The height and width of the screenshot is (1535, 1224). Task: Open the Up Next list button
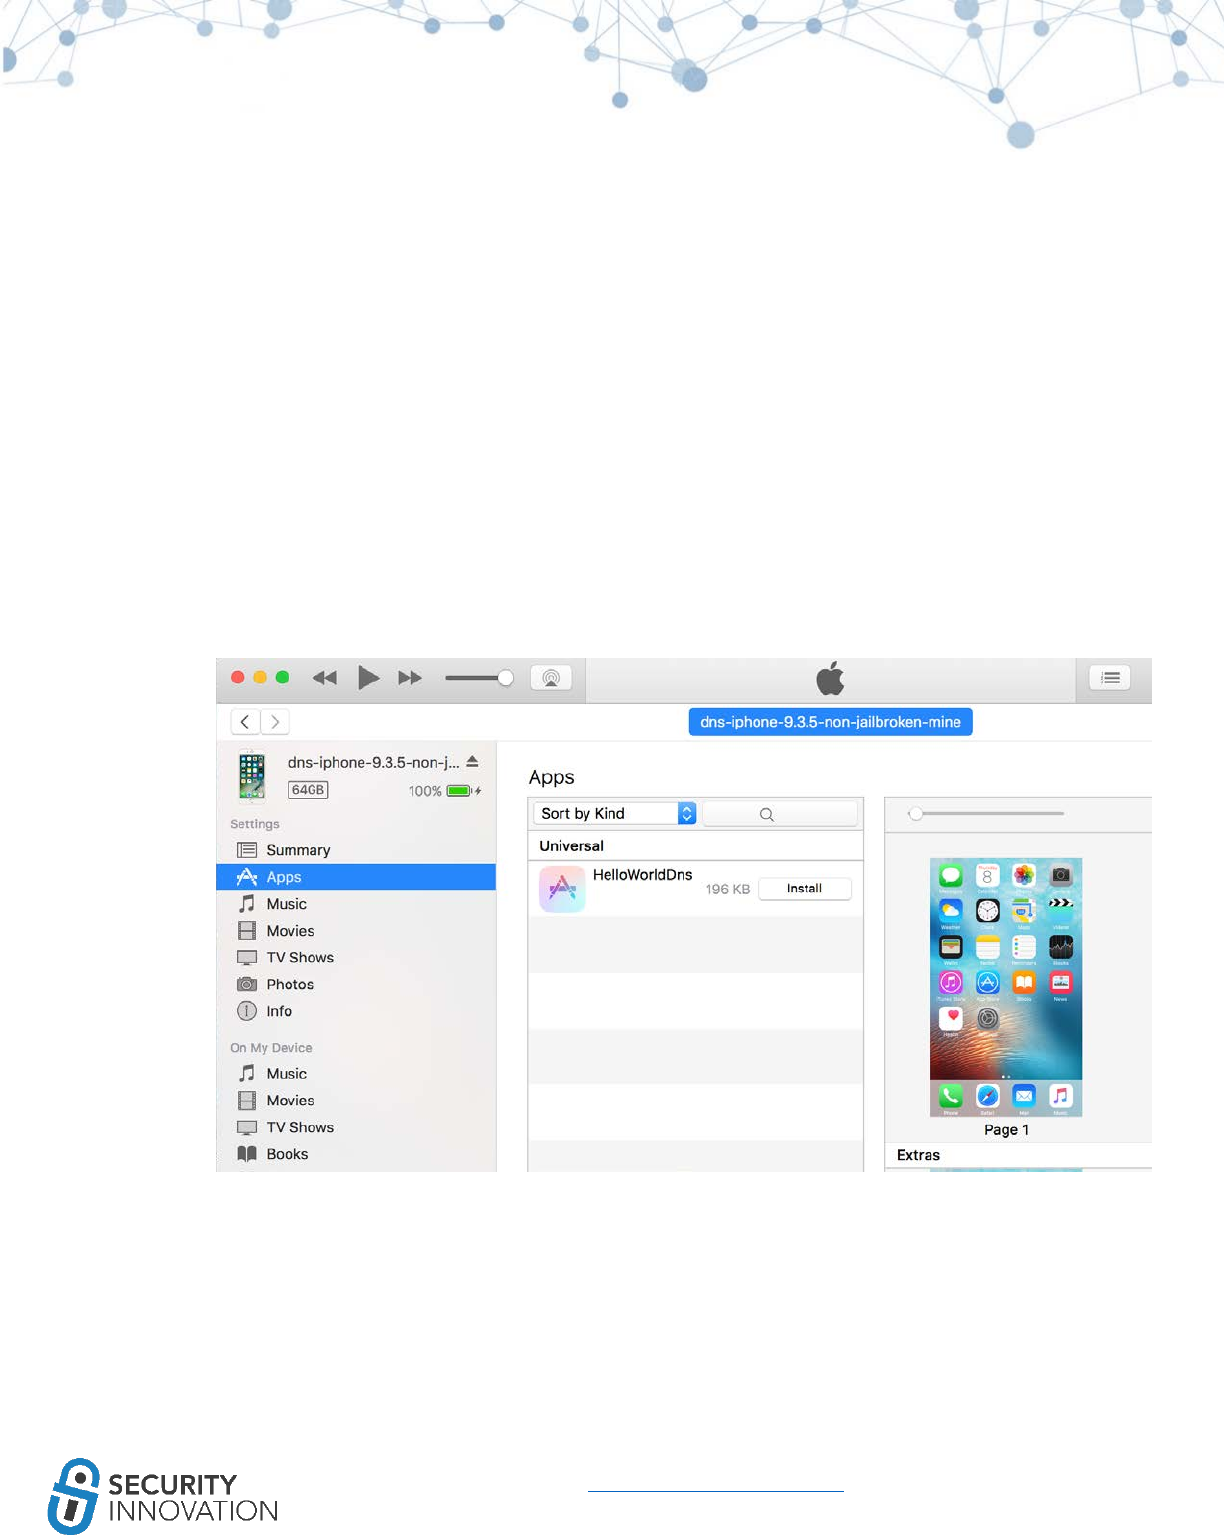point(1110,678)
